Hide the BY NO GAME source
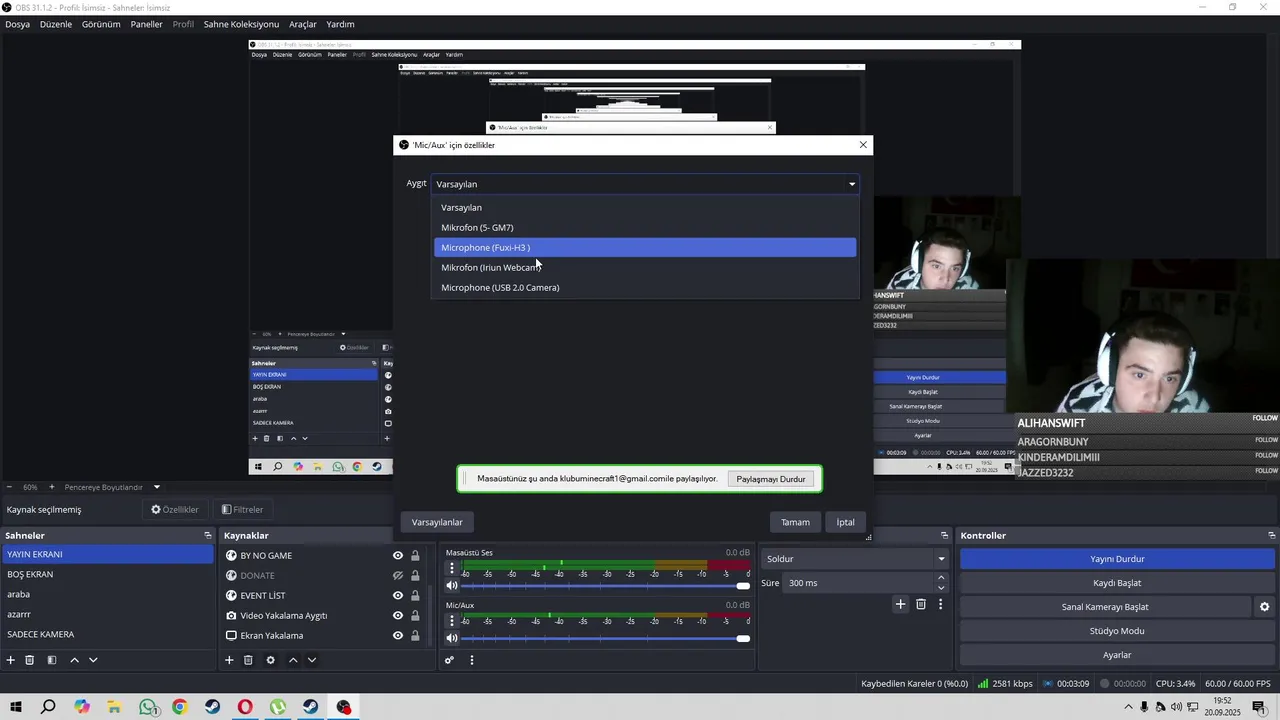Screen dimensions: 1280x720 [398, 556]
